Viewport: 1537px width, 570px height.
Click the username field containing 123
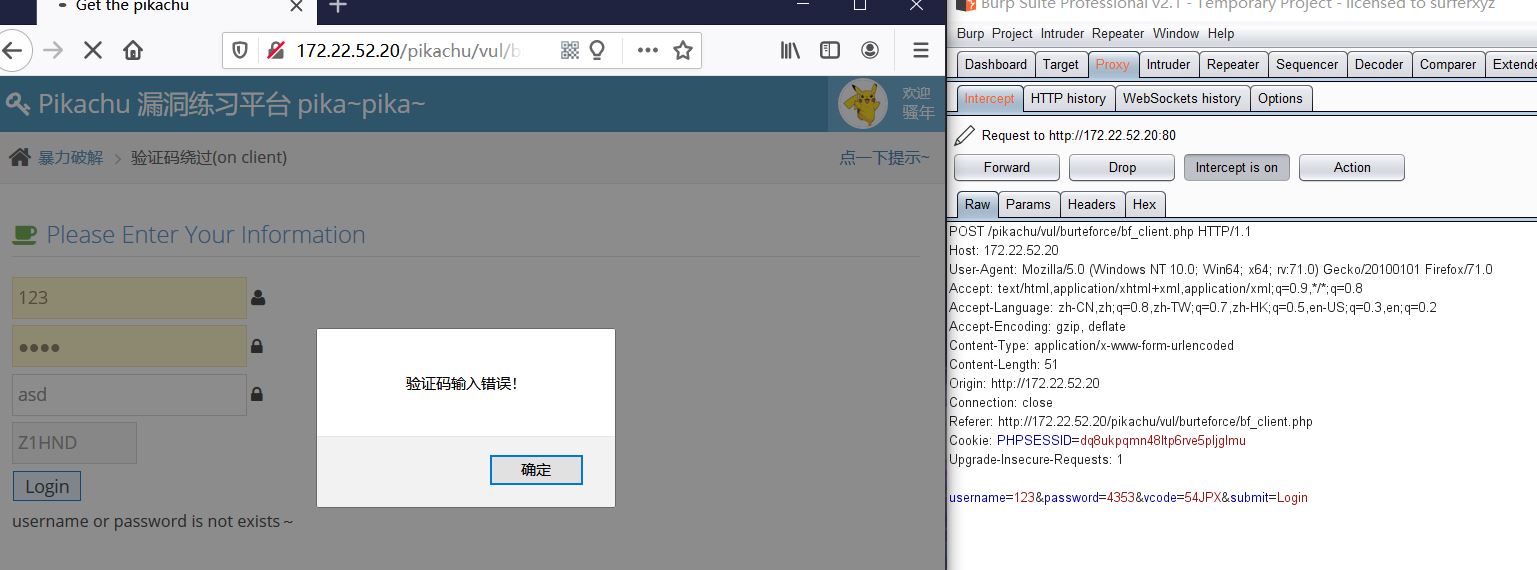click(x=129, y=297)
